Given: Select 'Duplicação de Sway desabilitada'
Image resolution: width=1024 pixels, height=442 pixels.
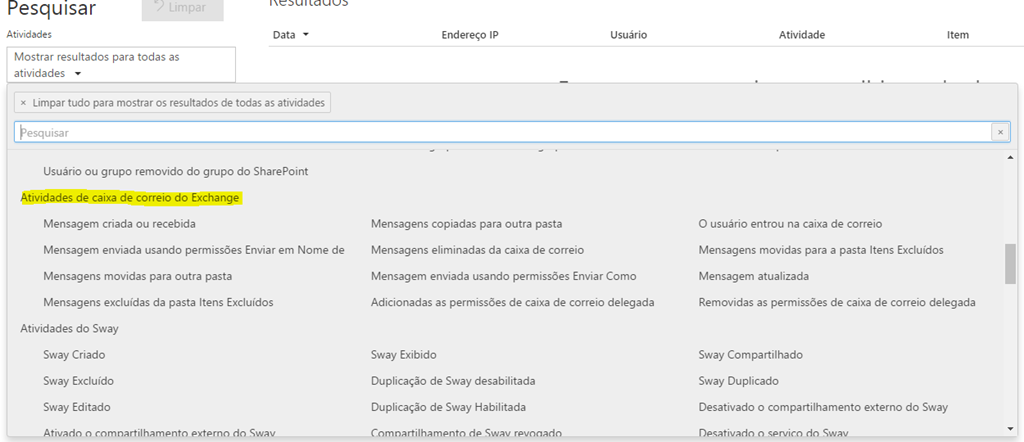Looking at the screenshot, I should click(x=453, y=381).
